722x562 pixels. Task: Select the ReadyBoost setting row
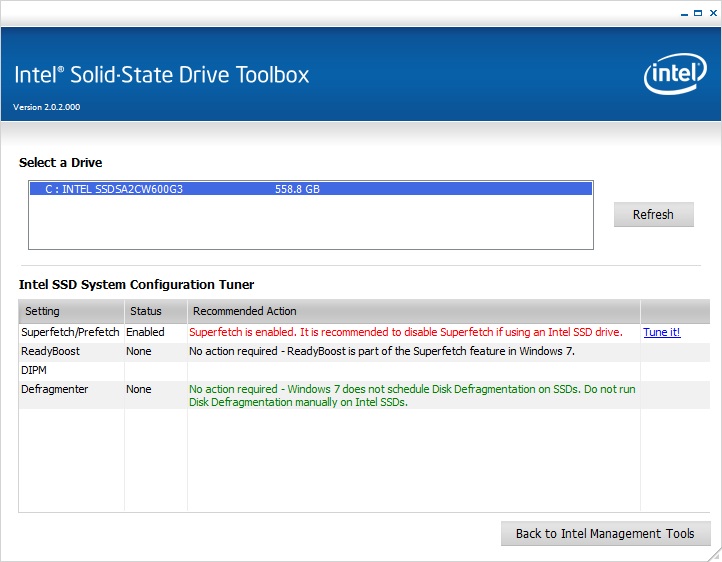(x=50, y=351)
